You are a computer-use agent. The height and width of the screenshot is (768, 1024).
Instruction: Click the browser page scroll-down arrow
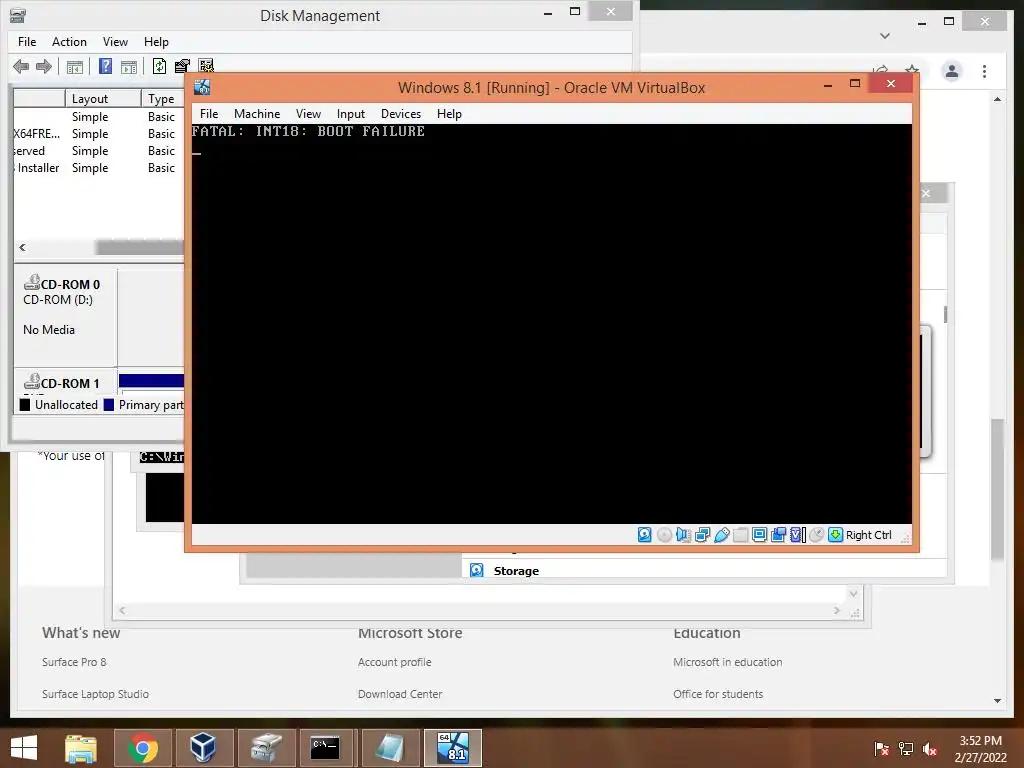pyautogui.click(x=997, y=701)
